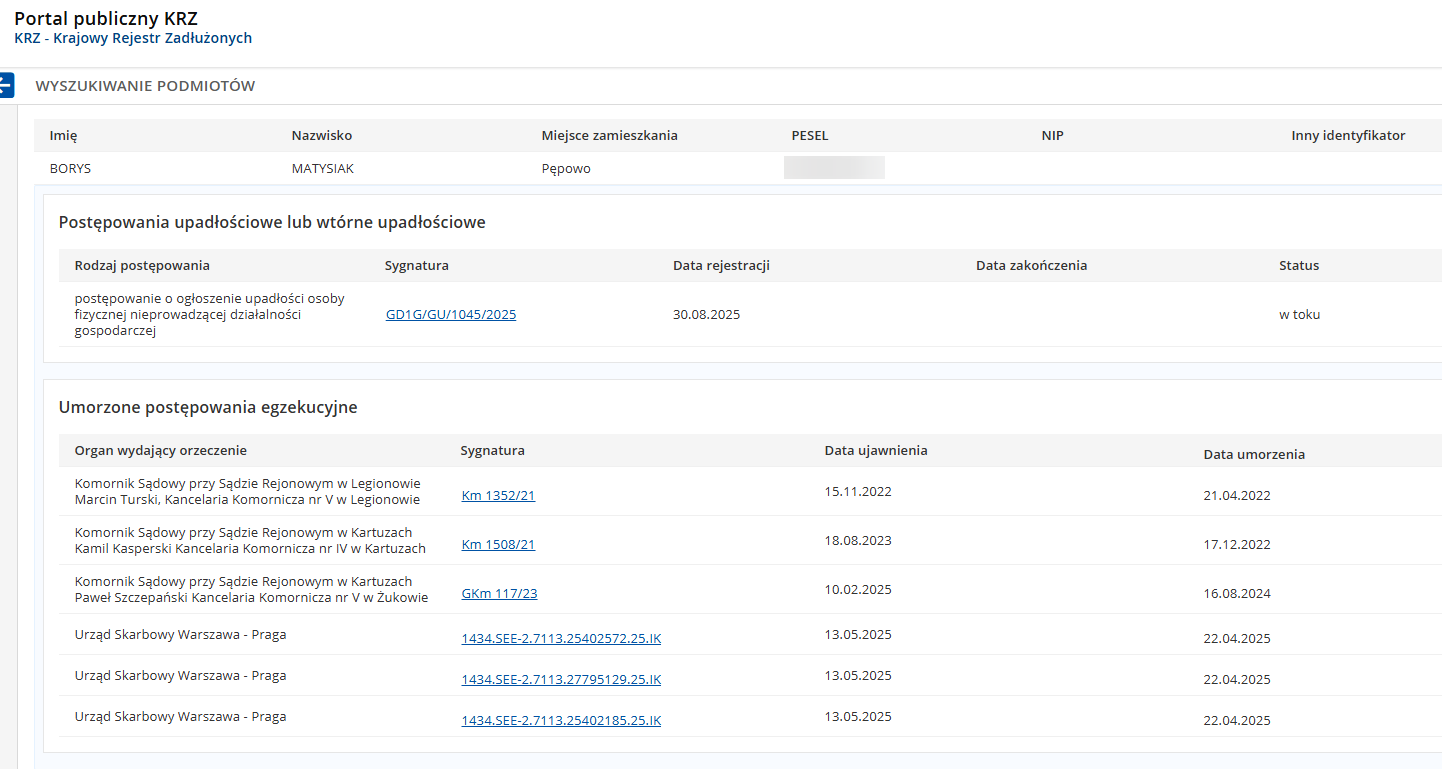
Task: Open signature link Km 1508/21
Action: [x=498, y=544]
